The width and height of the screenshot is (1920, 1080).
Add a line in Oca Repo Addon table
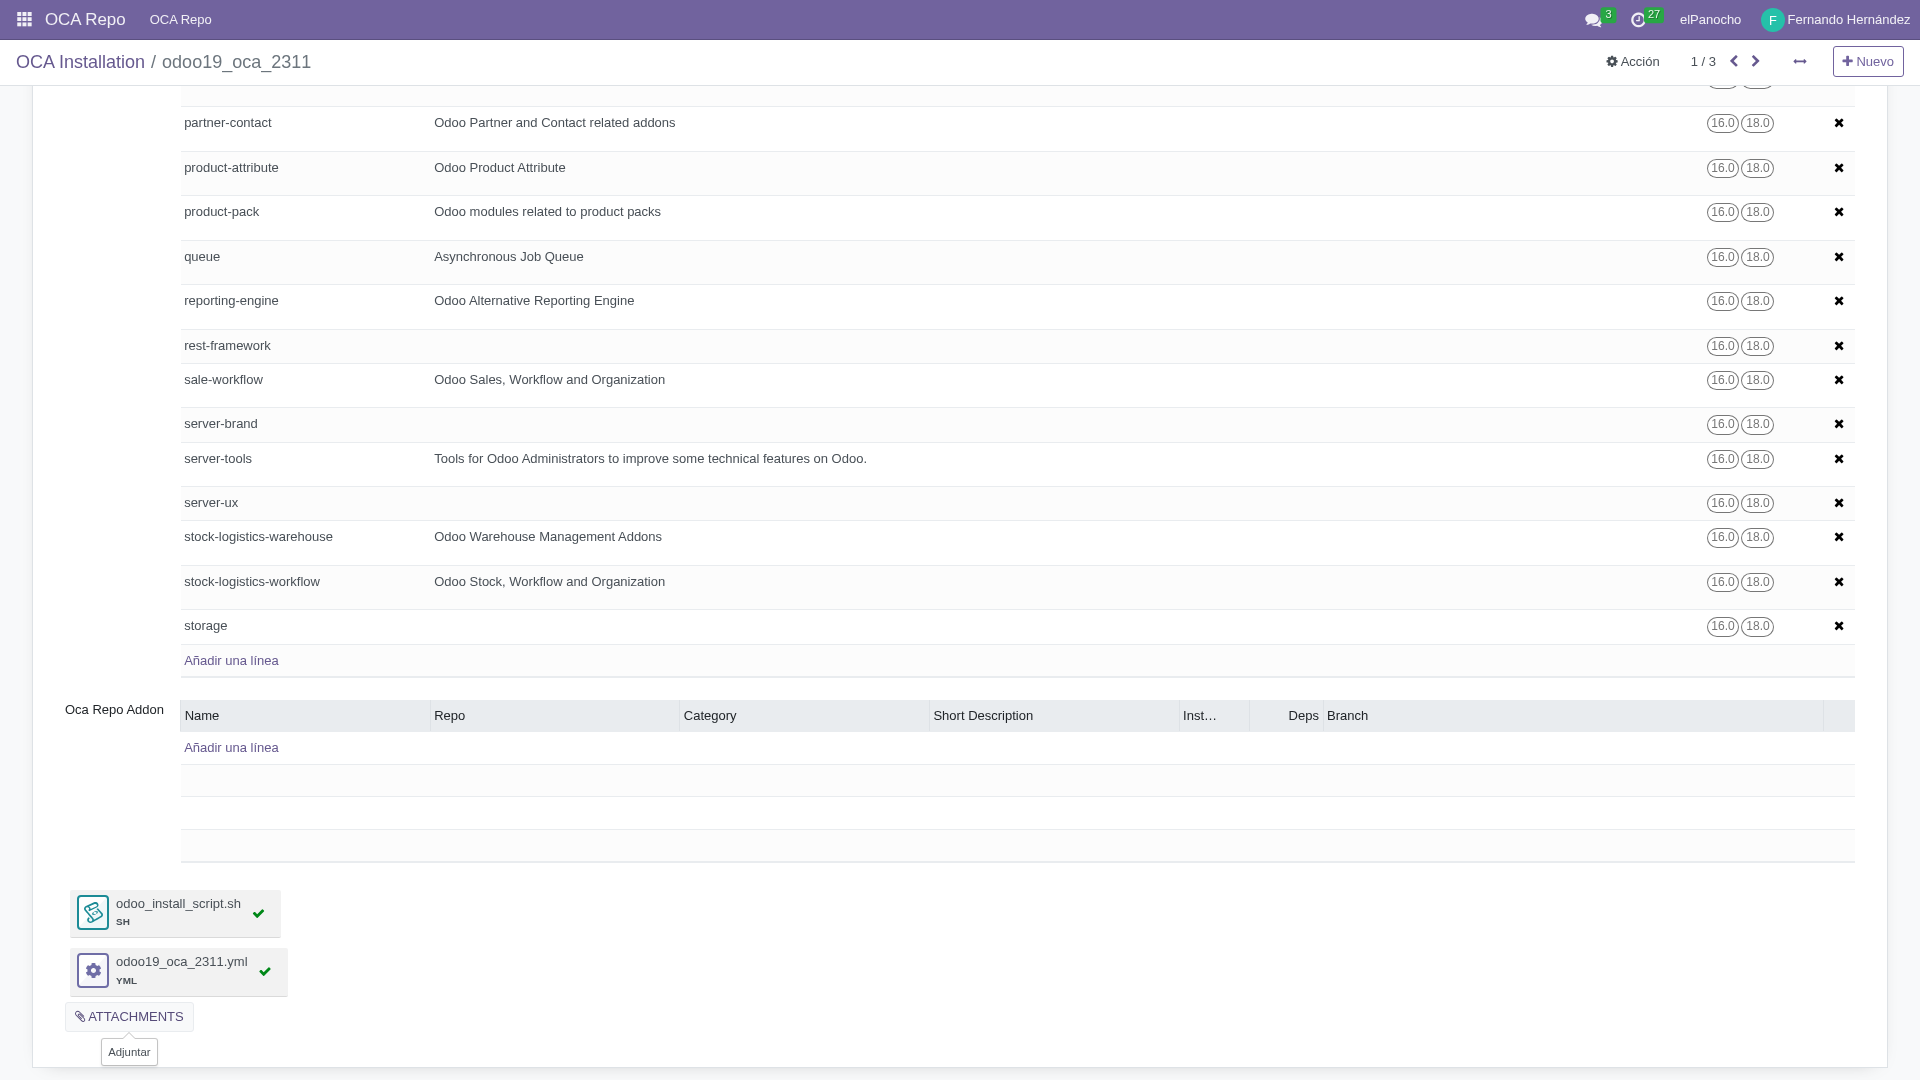pyautogui.click(x=231, y=748)
